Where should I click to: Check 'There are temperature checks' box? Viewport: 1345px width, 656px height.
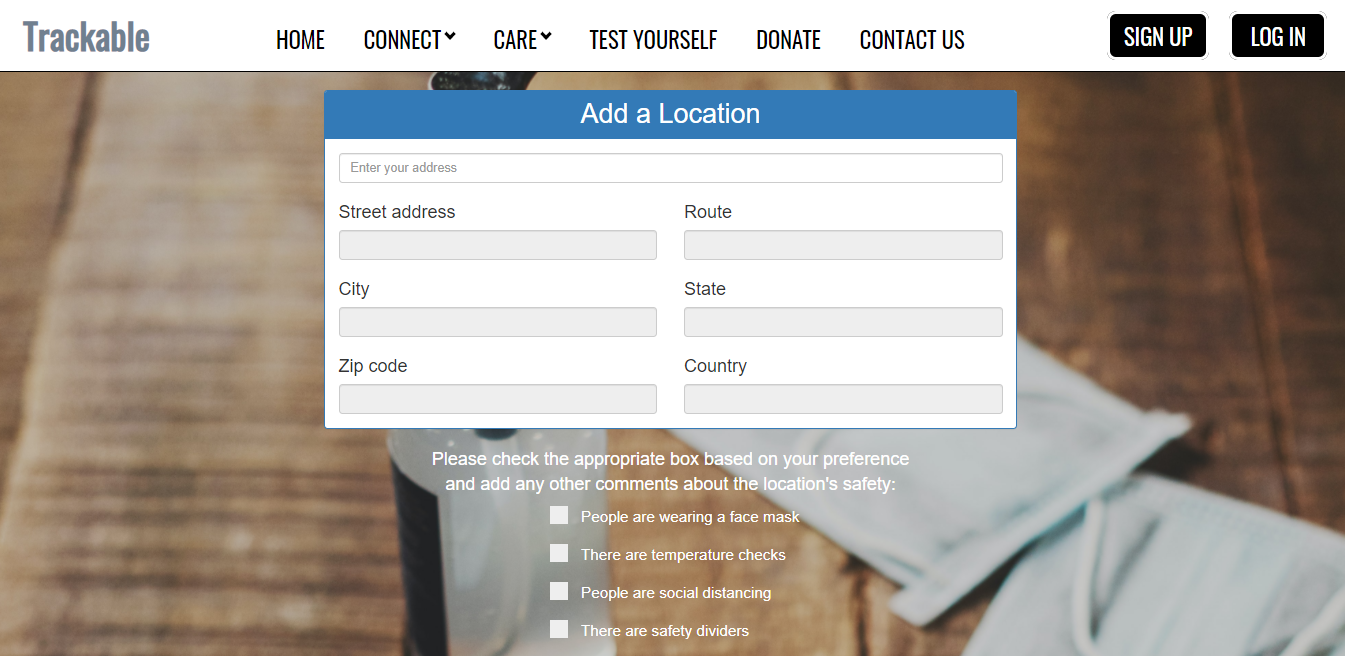point(559,553)
